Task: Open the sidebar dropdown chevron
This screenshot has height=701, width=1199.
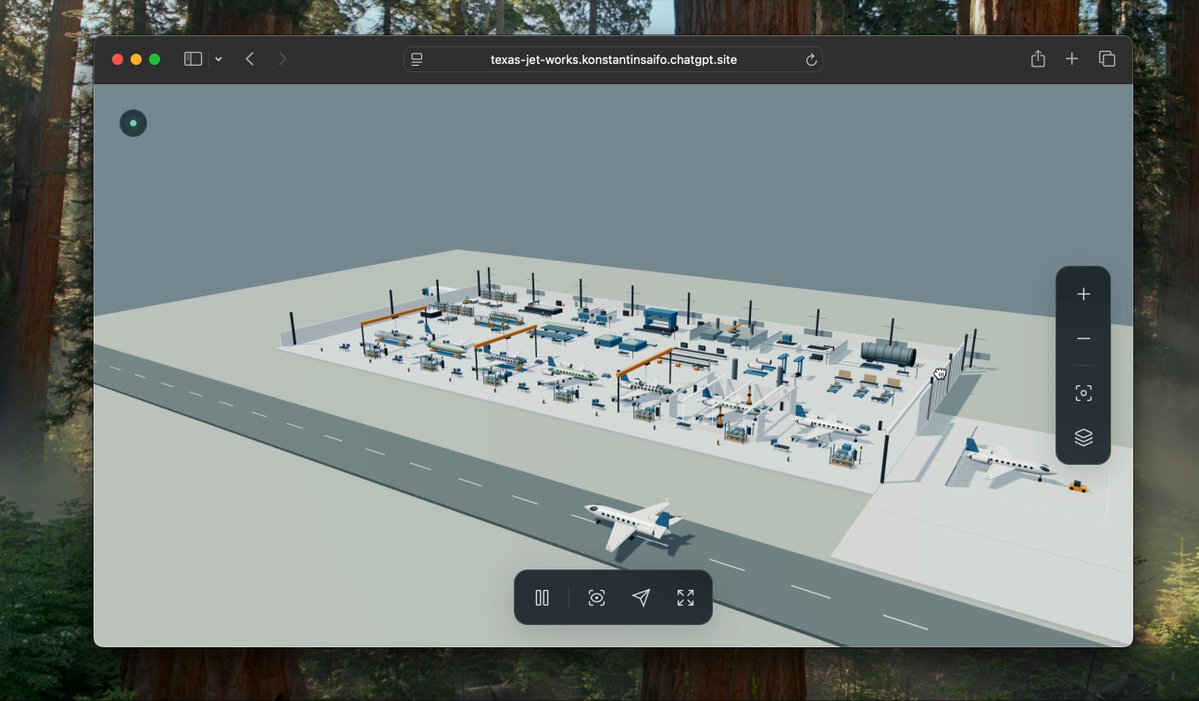Action: 219,59
